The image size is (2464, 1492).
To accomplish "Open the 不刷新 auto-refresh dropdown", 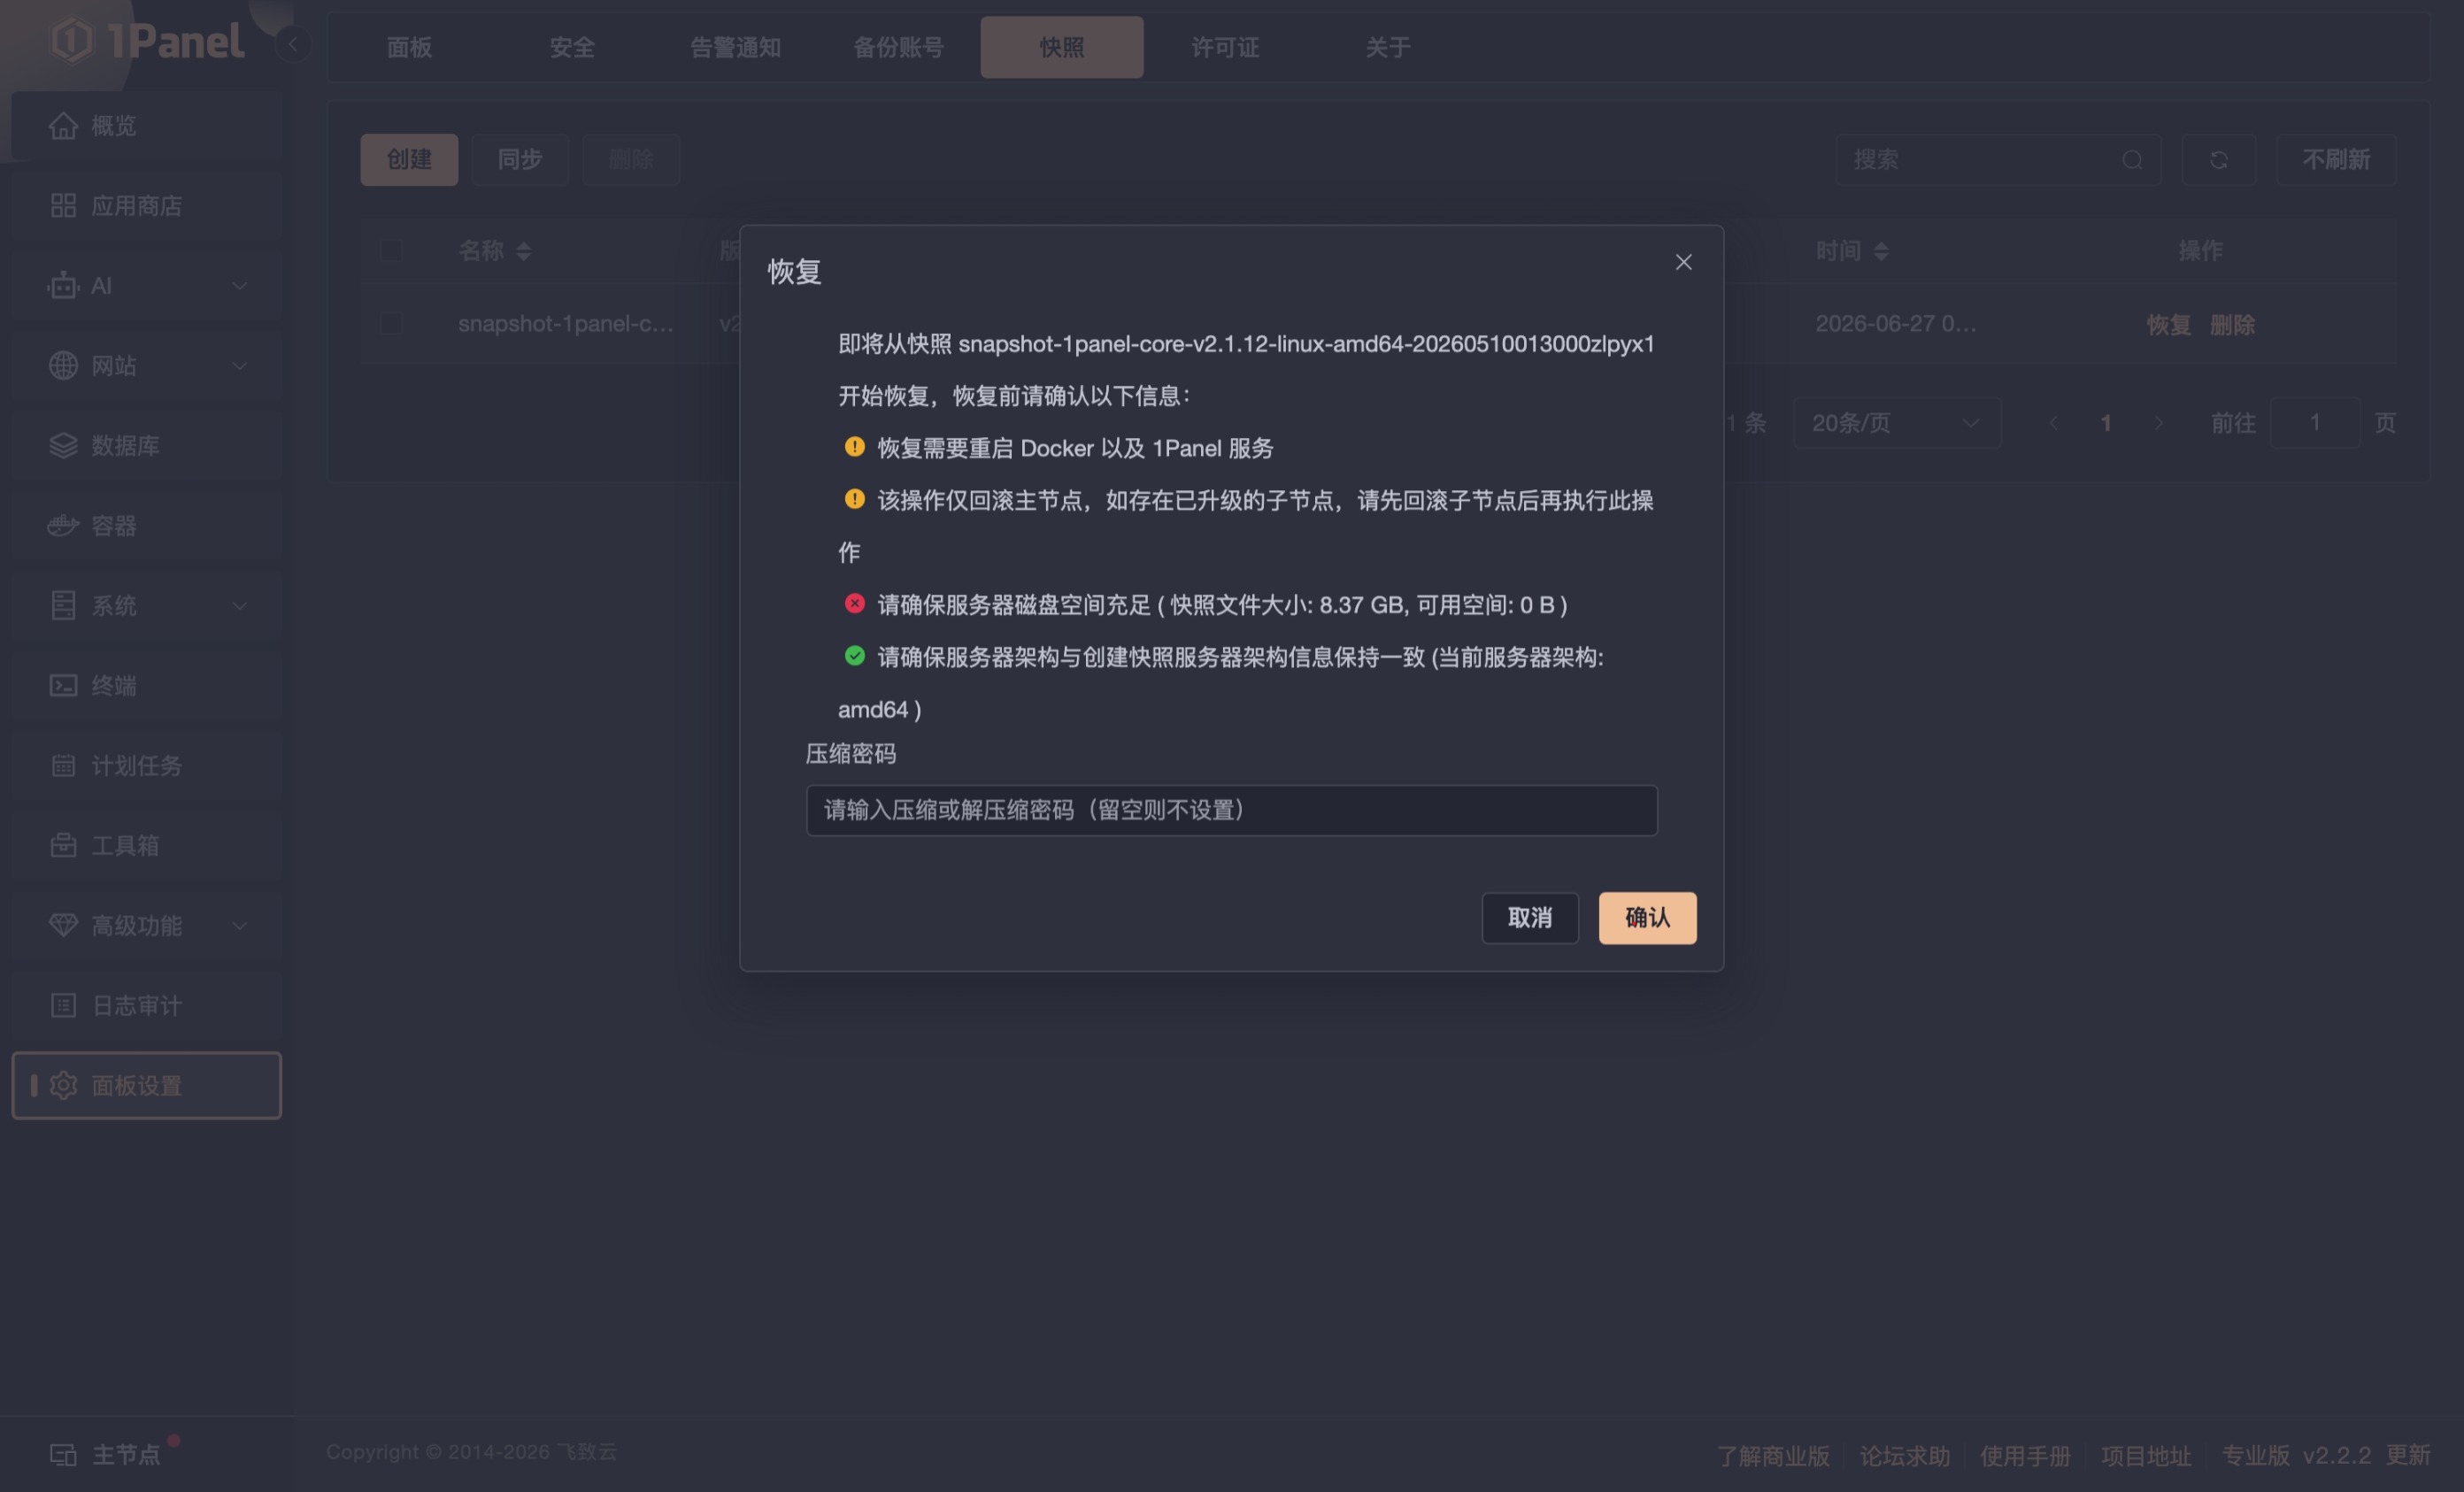I will (x=2336, y=160).
